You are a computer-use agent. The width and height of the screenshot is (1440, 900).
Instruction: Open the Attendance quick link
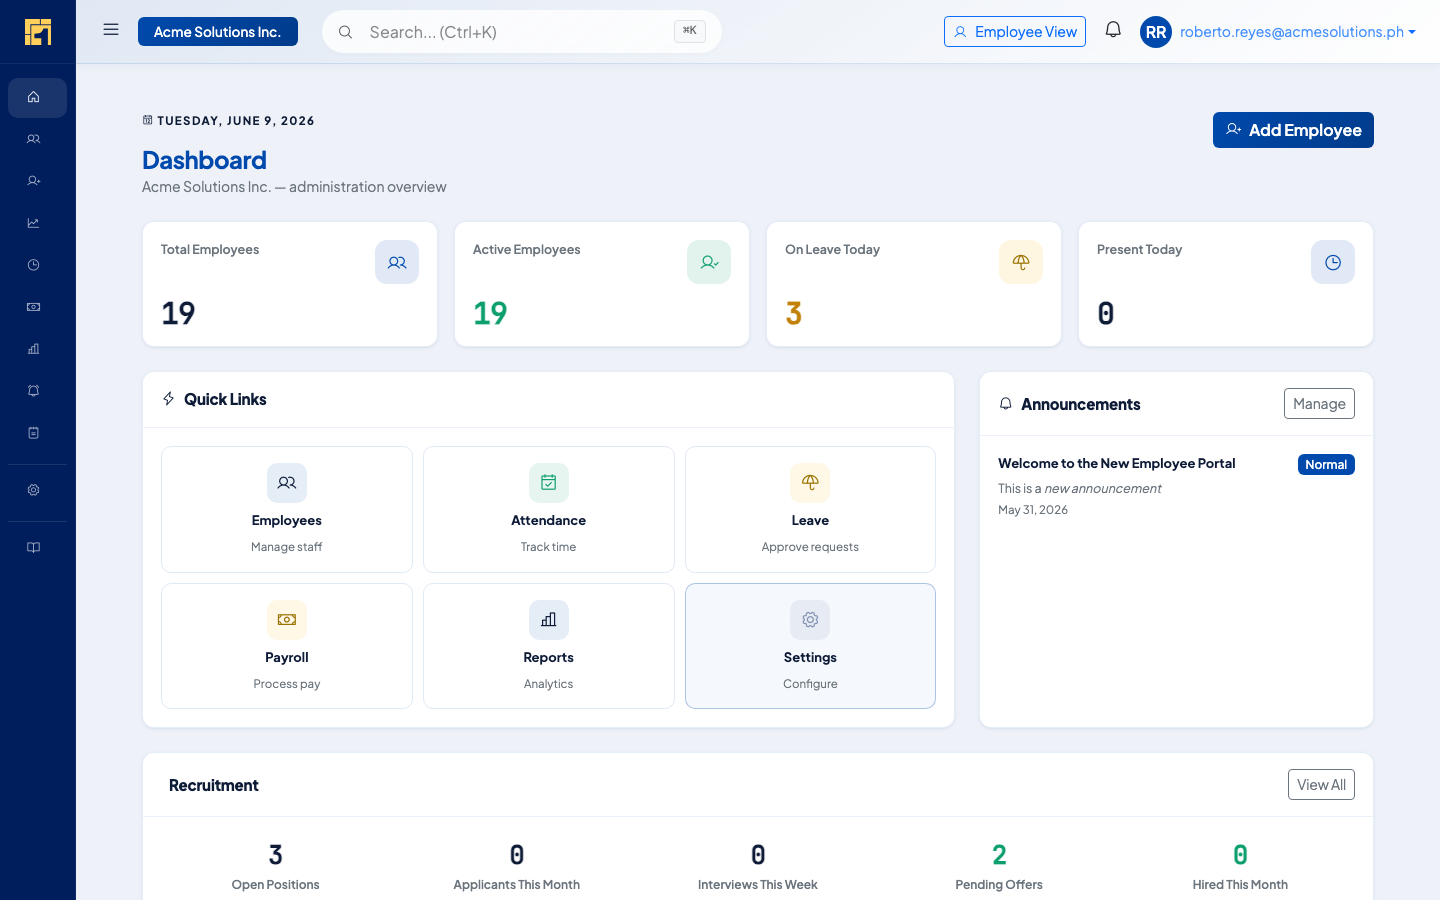click(549, 509)
